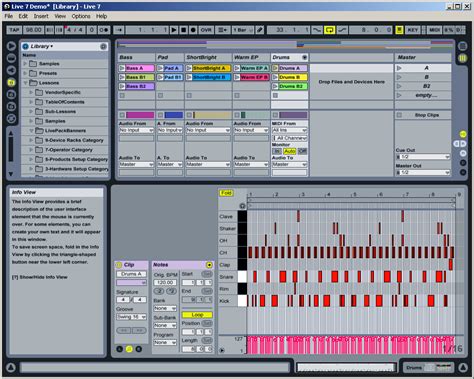
Task: Open the Groove Swing 16 dropdown
Action: (131, 317)
